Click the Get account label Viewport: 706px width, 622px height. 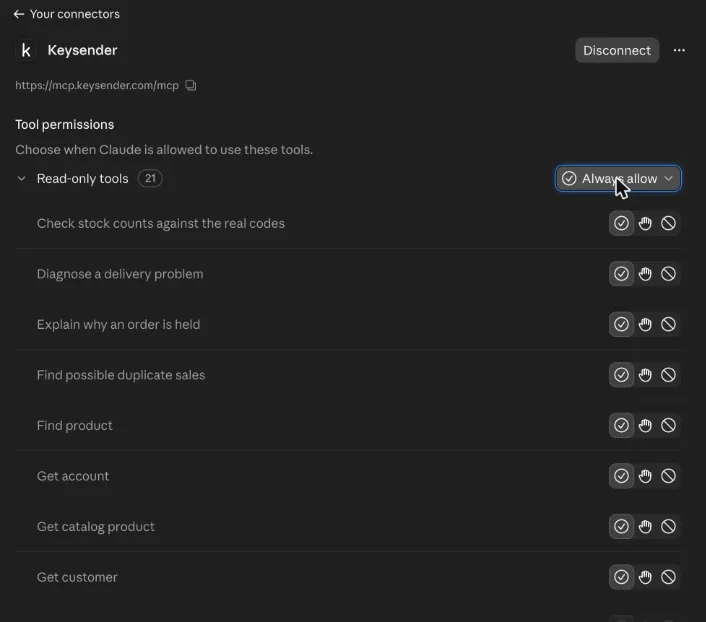[73, 476]
